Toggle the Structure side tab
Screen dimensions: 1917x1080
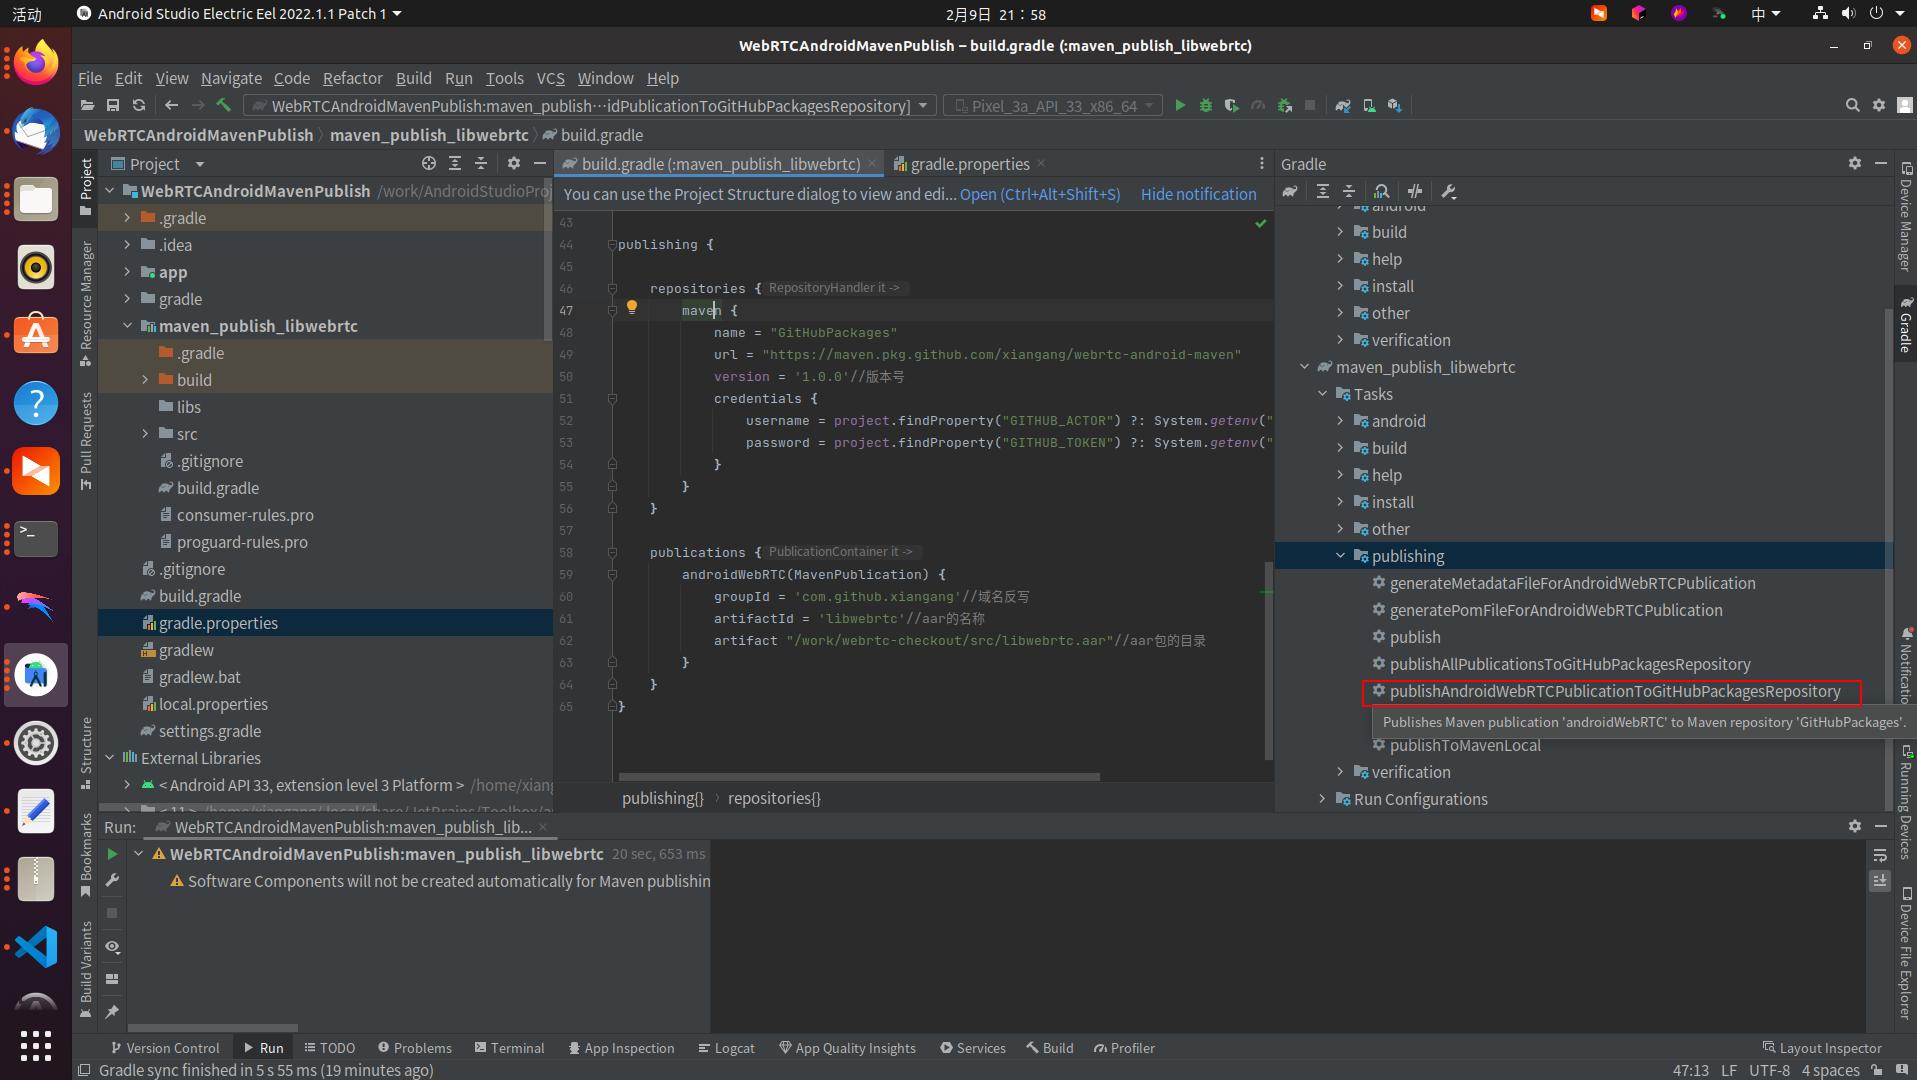(86, 753)
